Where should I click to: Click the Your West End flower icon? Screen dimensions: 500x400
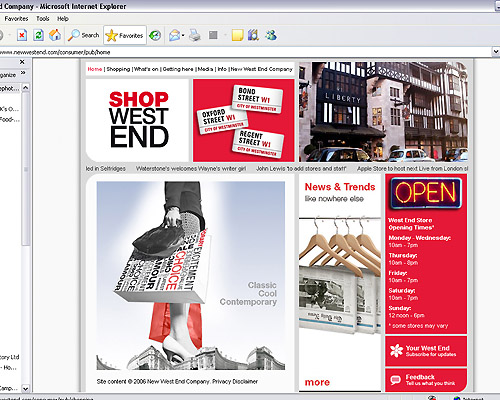click(x=396, y=351)
